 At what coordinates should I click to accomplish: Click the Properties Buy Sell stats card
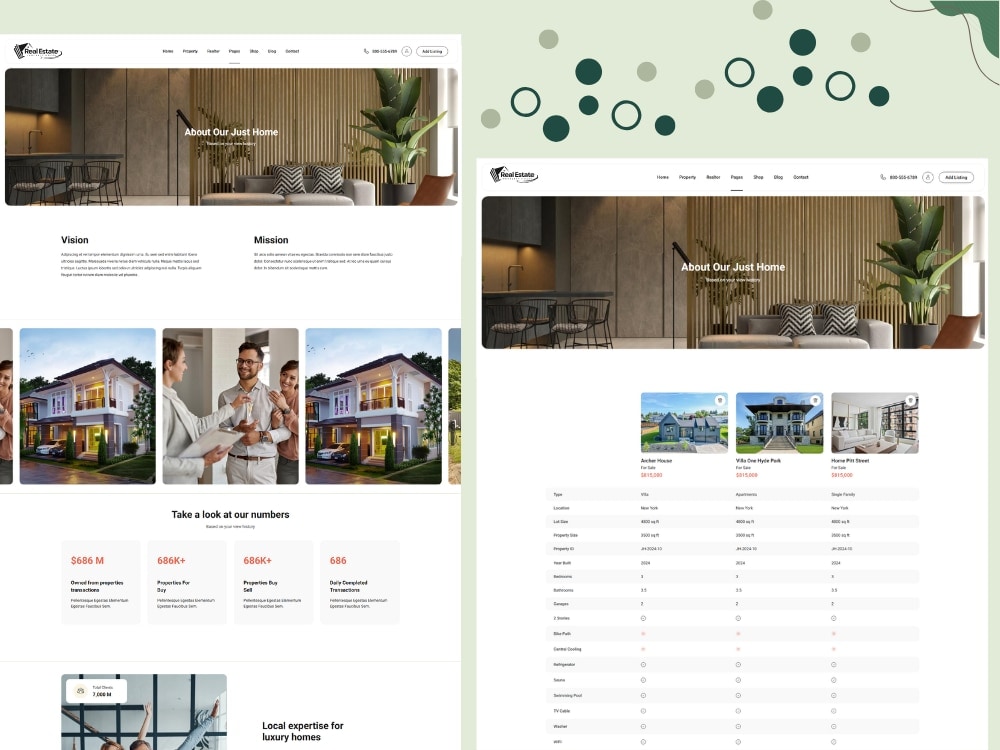coord(274,582)
